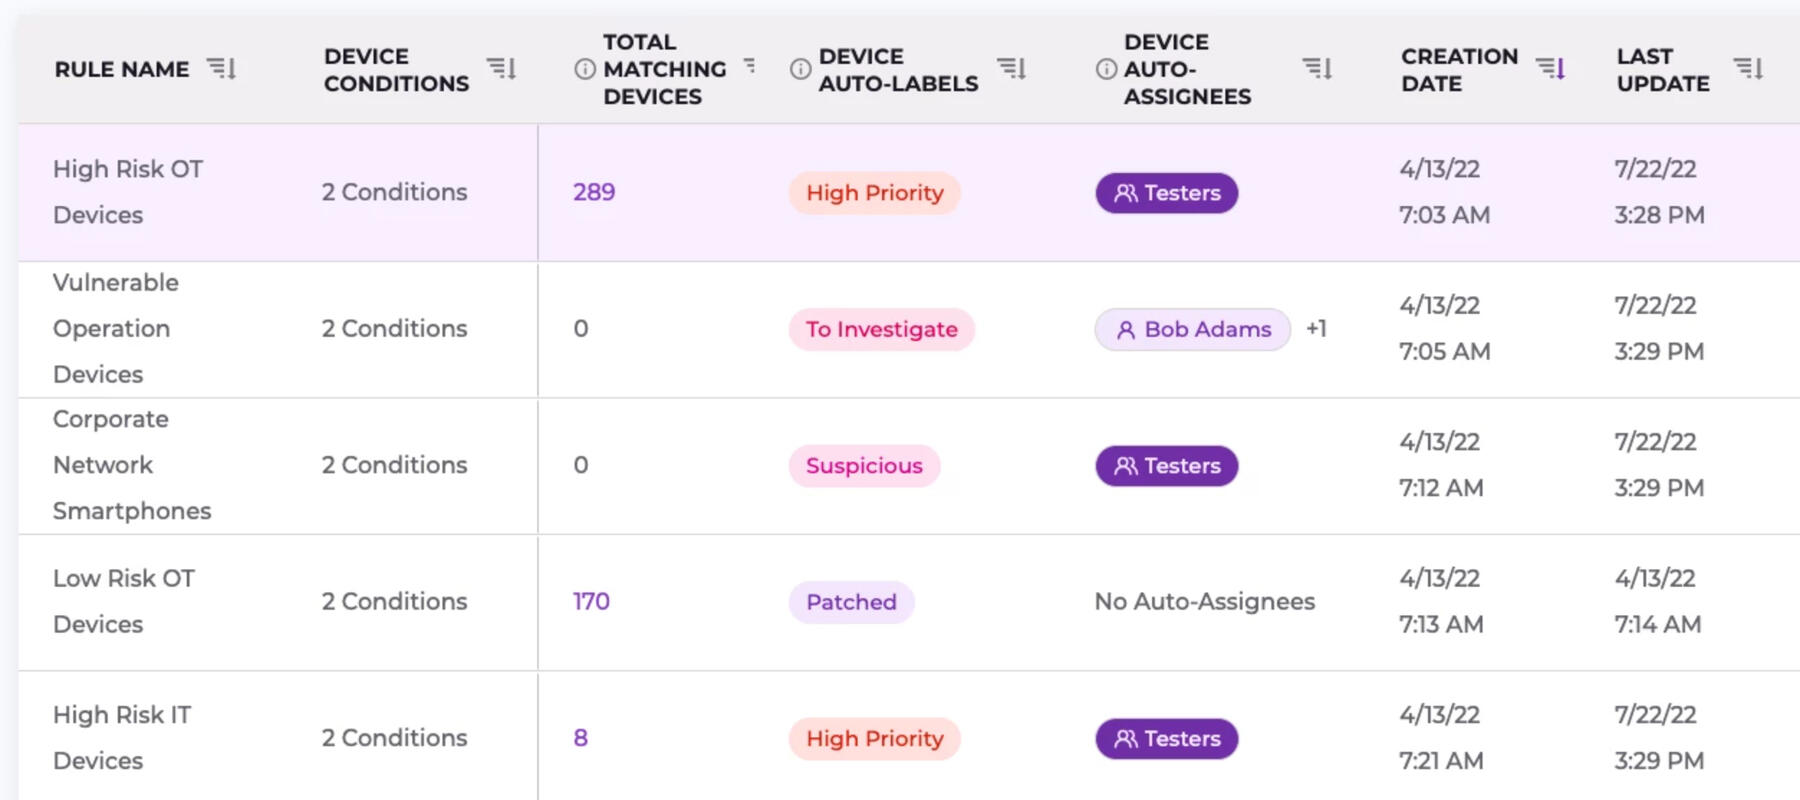The width and height of the screenshot is (1800, 800).
Task: Show info for Total Matching Devices
Action: 585,69
